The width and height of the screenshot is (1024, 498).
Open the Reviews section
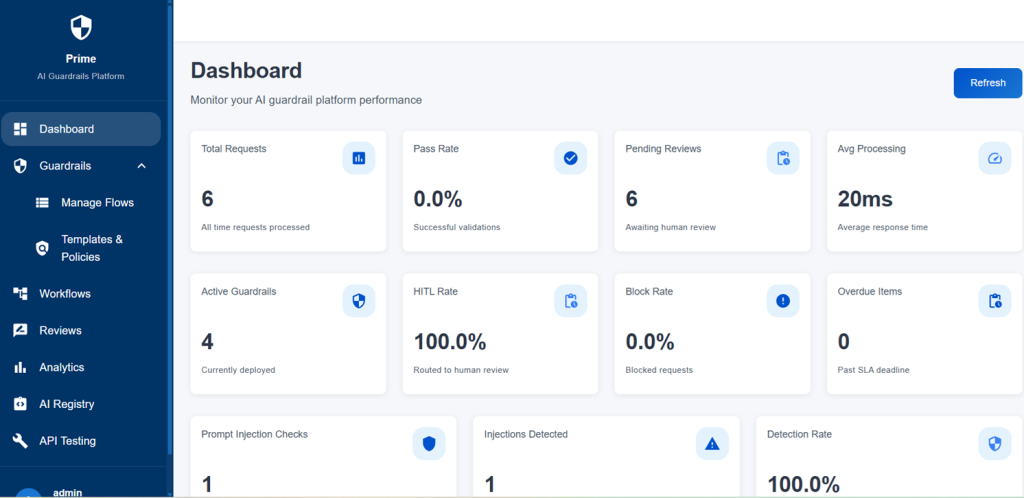[x=60, y=331]
